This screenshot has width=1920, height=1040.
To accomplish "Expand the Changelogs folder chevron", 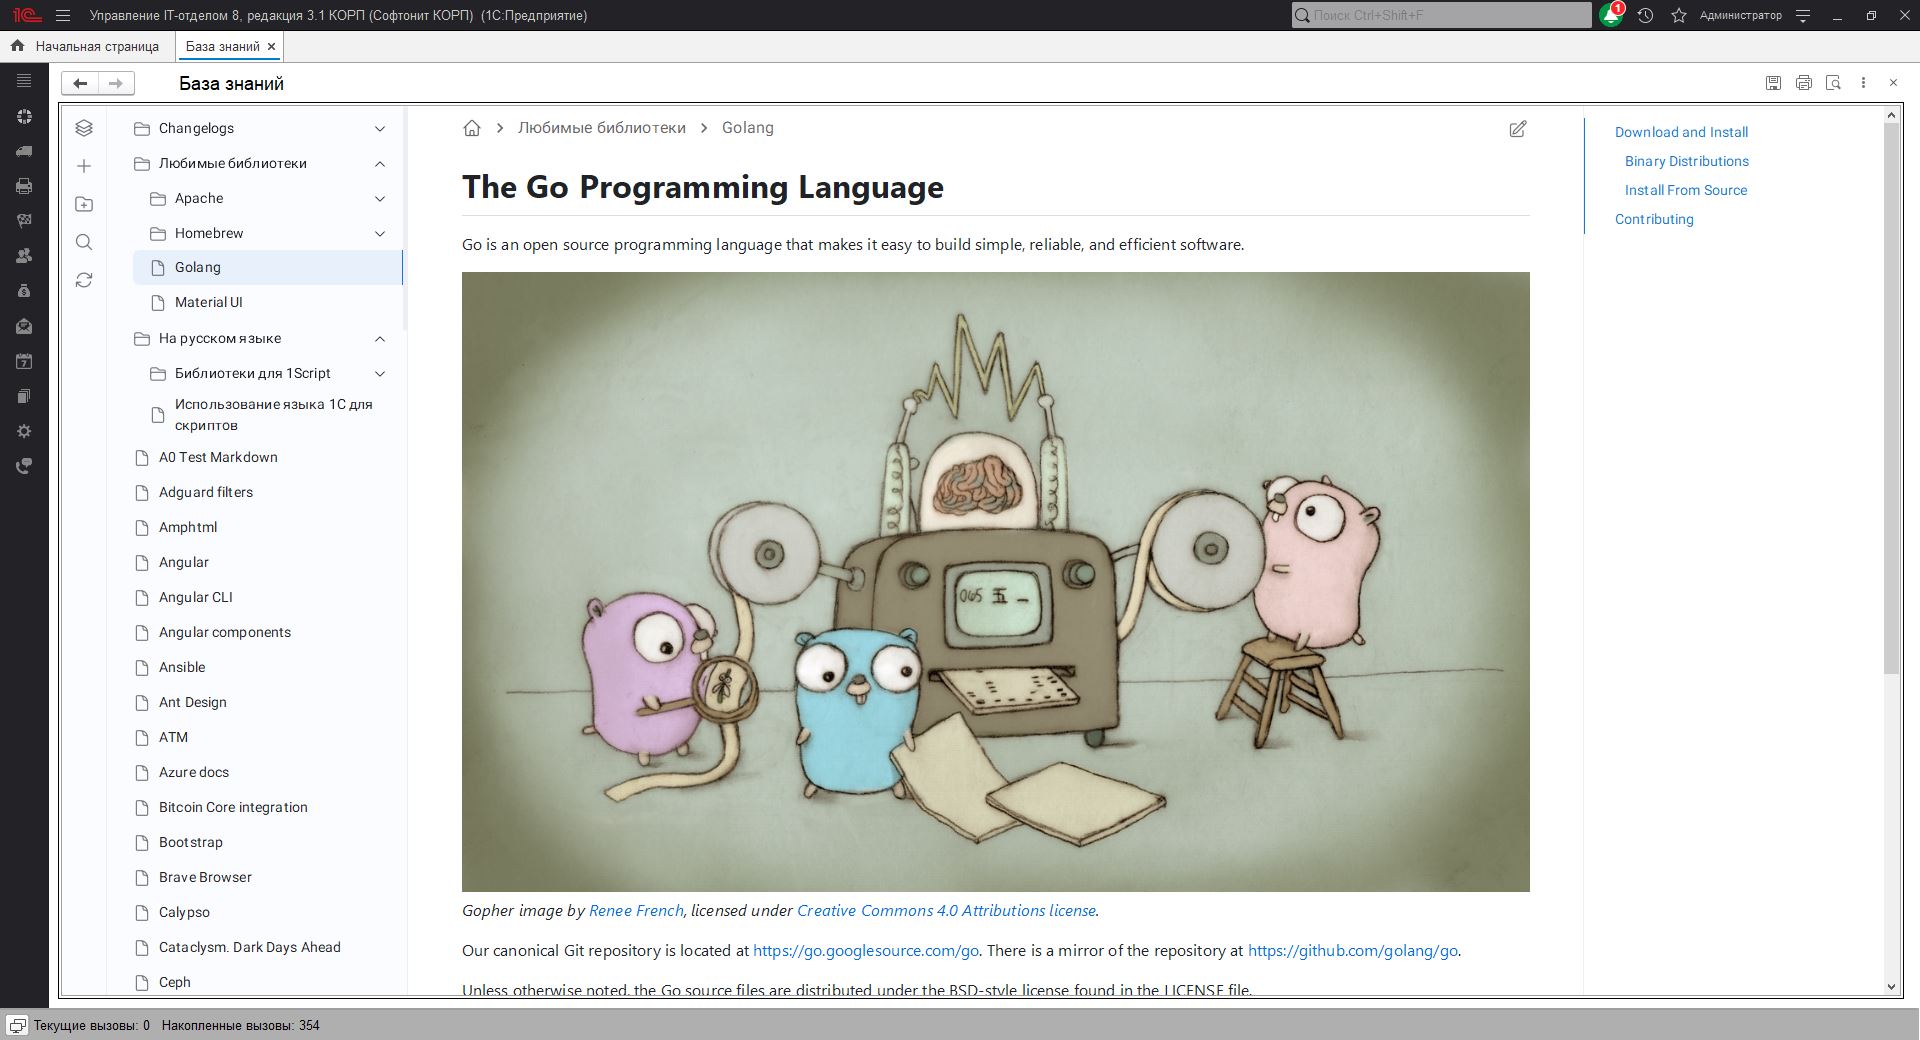I will coord(380,129).
